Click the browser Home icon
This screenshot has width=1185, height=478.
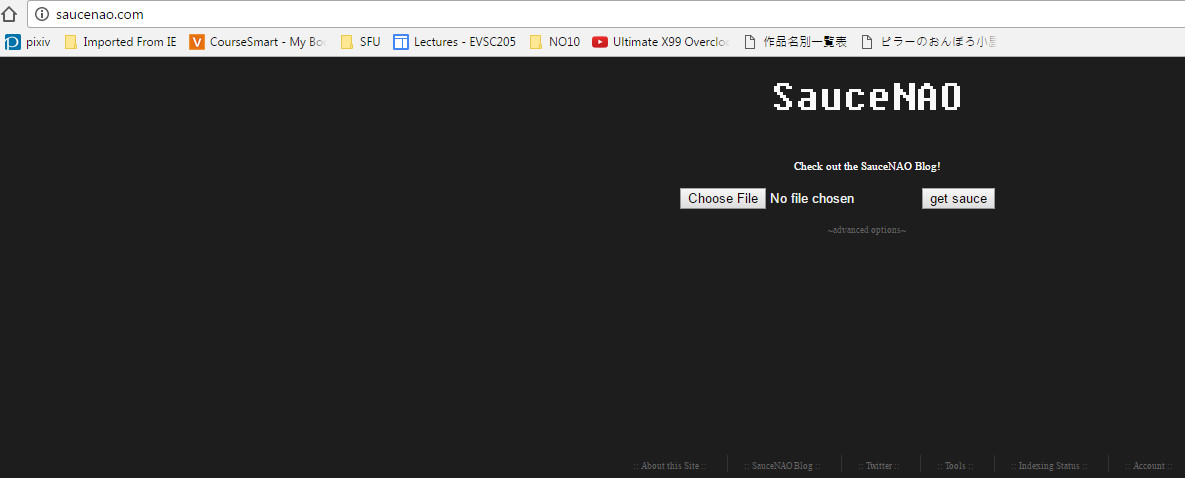coord(10,14)
